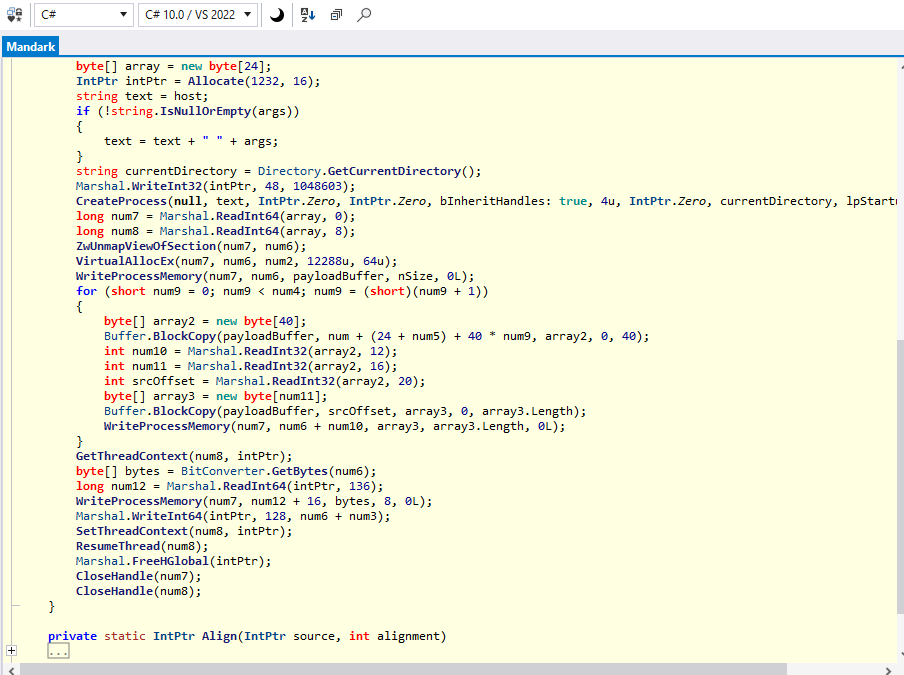Open the C# language dropdown
Image resolution: width=904 pixels, height=675 pixels.
point(84,14)
